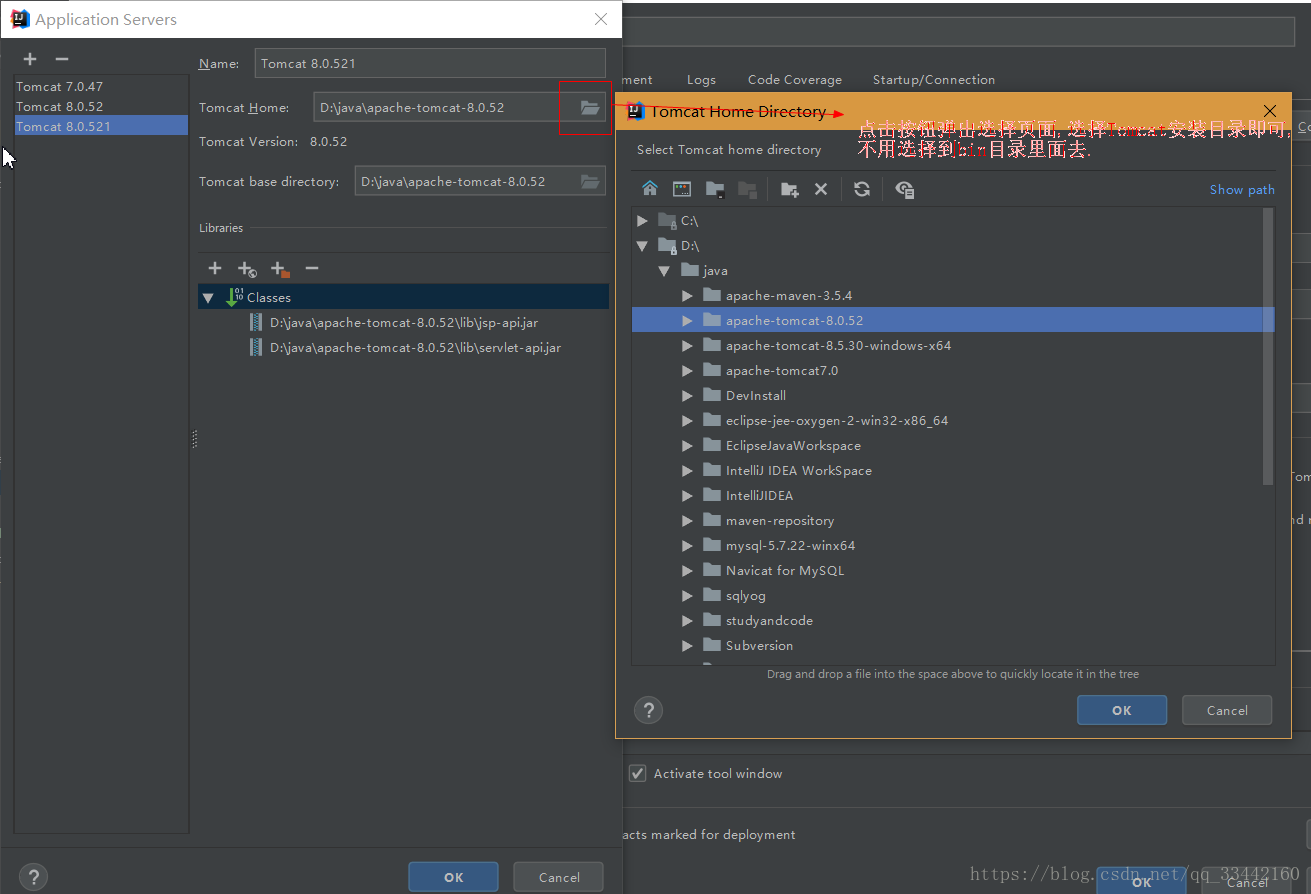Click the directory tree vertical scrollbar

click(1268, 346)
